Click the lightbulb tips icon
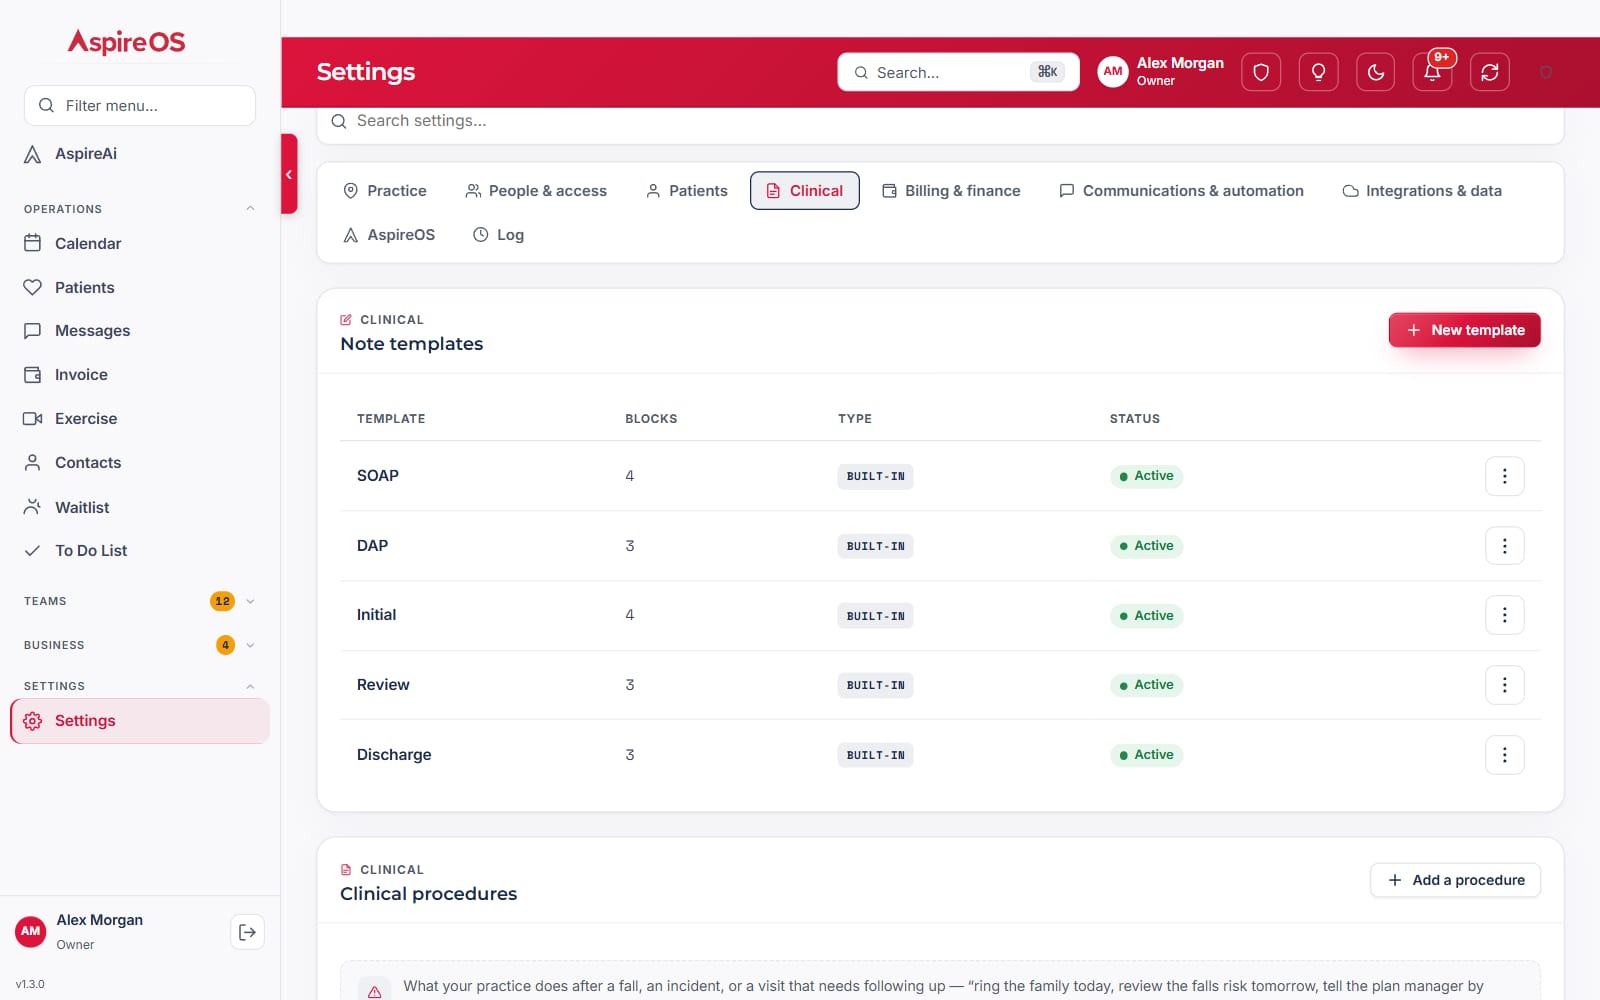 [x=1318, y=72]
